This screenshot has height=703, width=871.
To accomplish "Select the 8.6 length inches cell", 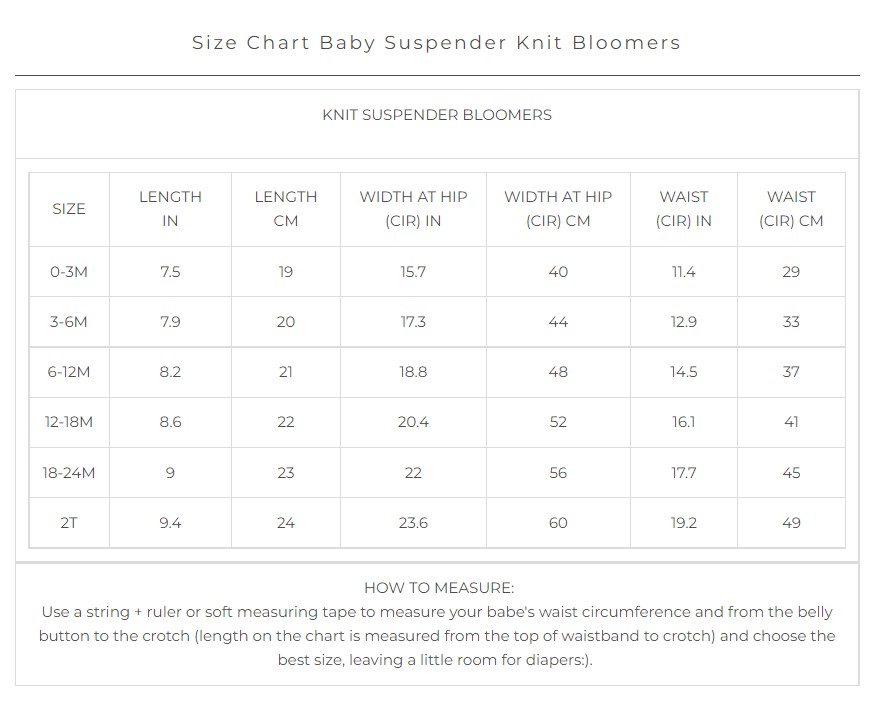I will tap(170, 421).
